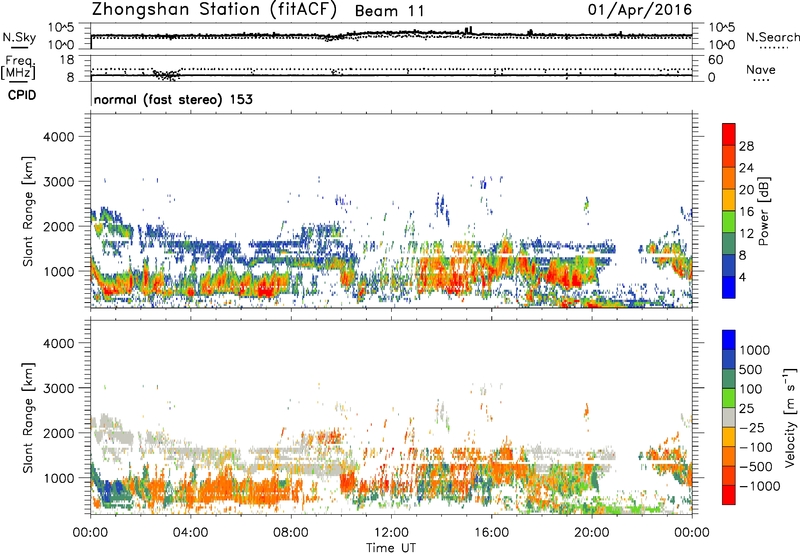Click the -1000 label on the velocity colorbar
This screenshot has width=800, height=554.
click(759, 486)
